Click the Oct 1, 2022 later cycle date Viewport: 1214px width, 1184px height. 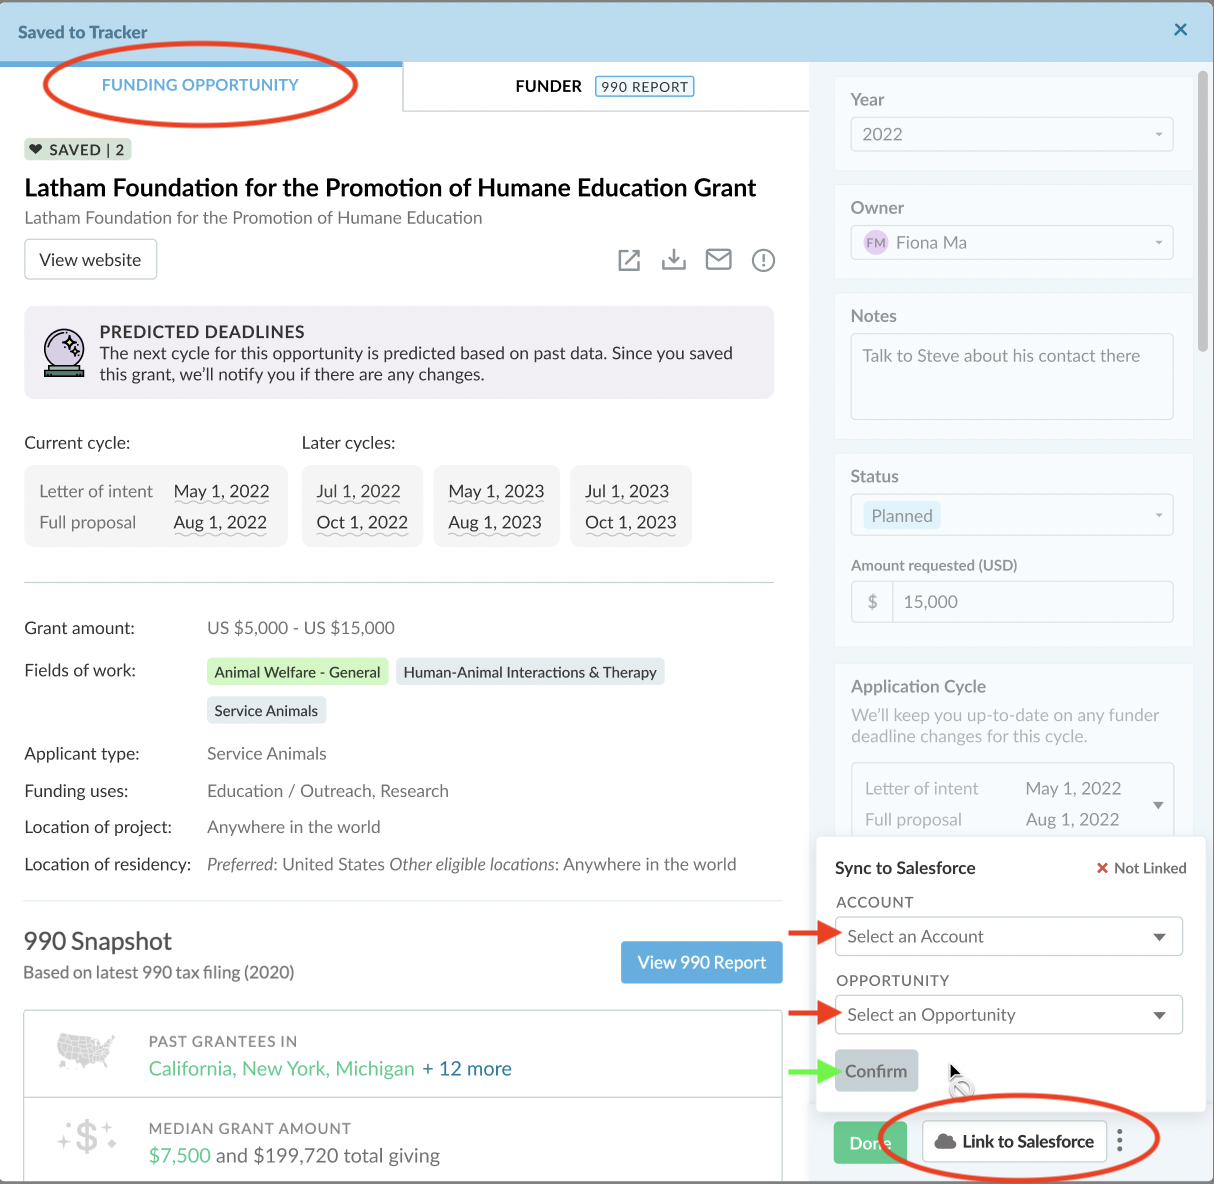(362, 522)
